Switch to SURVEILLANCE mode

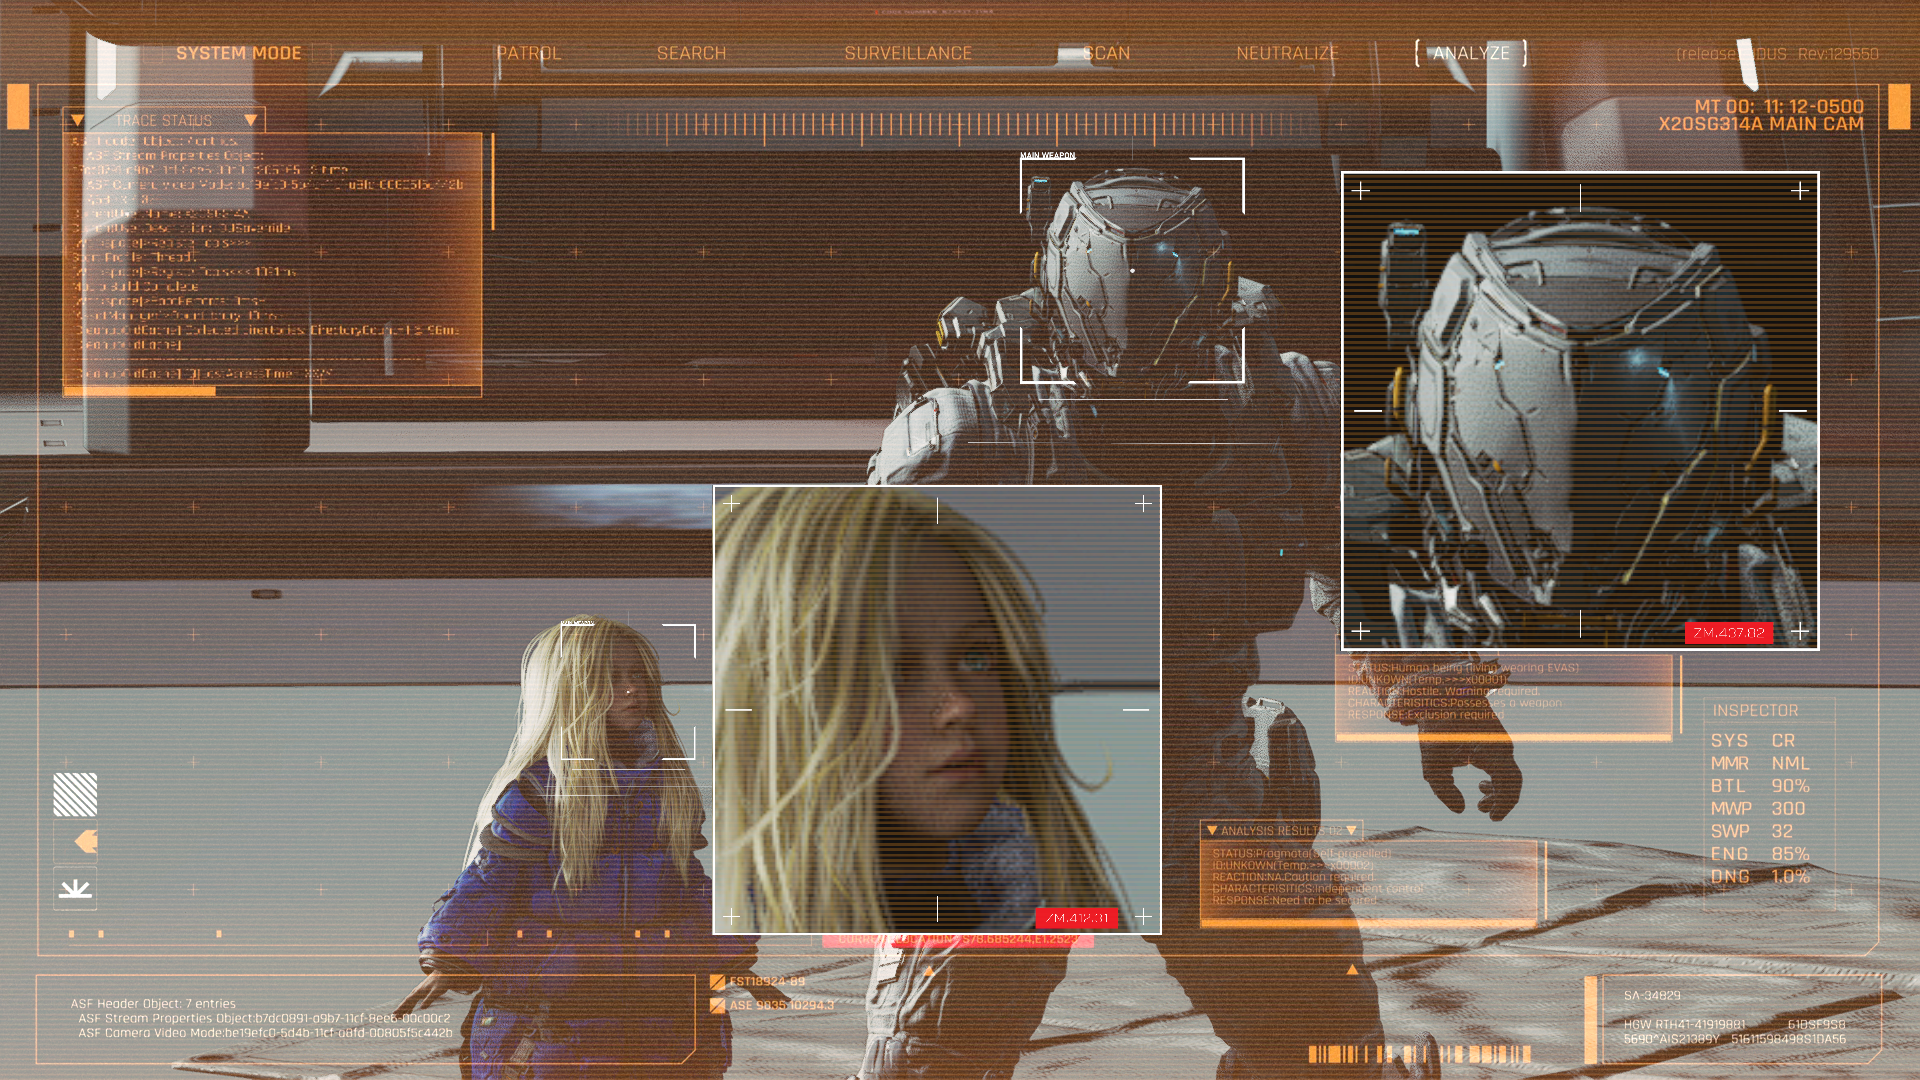pos(907,53)
